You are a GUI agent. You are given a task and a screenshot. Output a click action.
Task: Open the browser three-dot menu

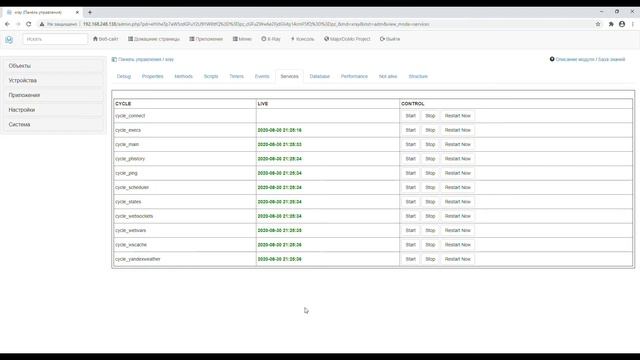(633, 24)
